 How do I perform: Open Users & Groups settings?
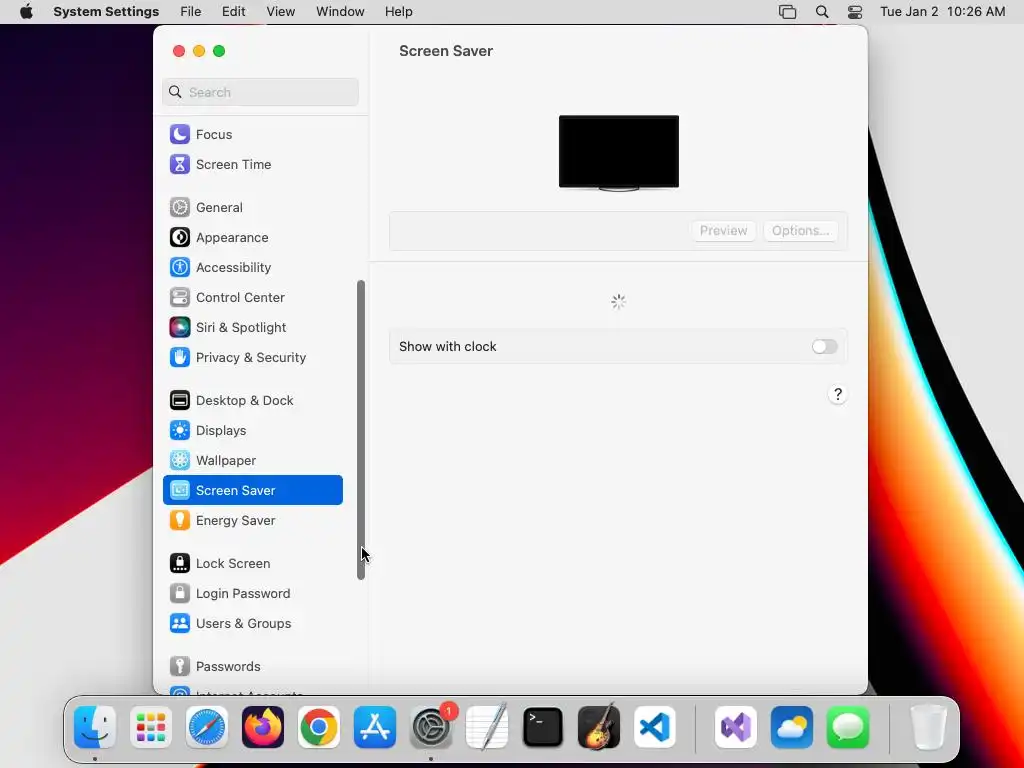[253, 624]
